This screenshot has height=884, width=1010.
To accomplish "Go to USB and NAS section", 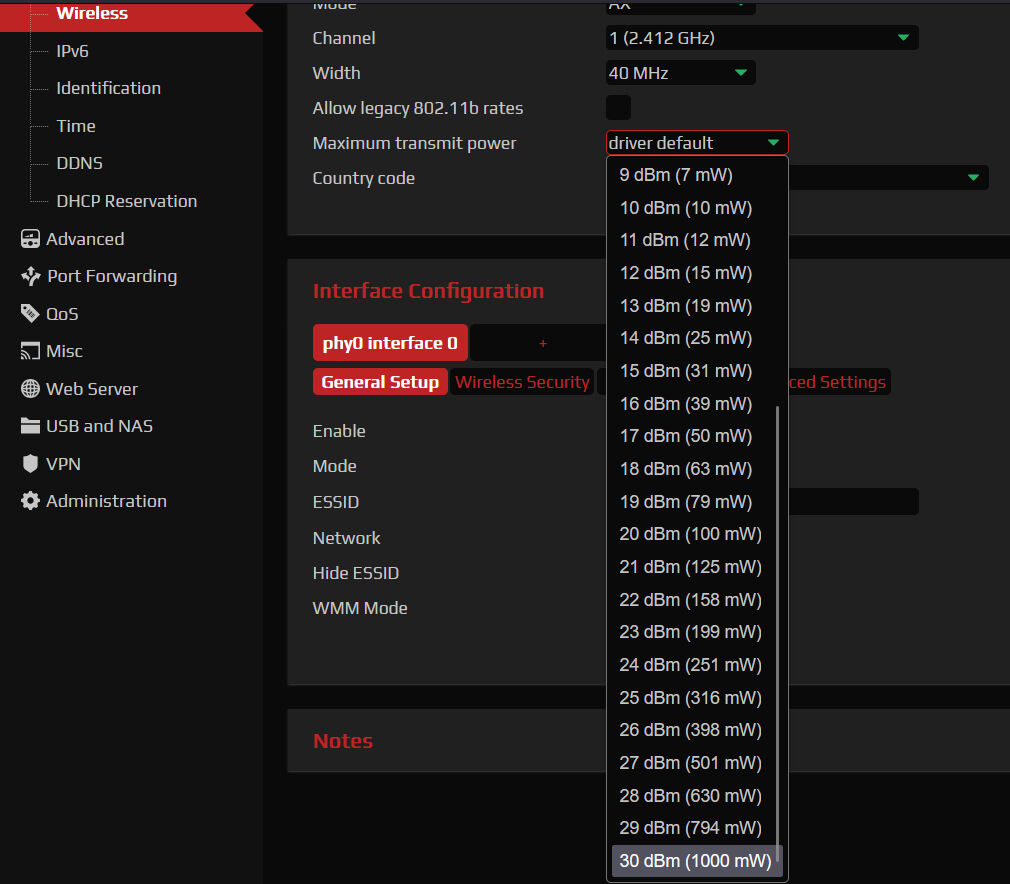I will tap(99, 426).
